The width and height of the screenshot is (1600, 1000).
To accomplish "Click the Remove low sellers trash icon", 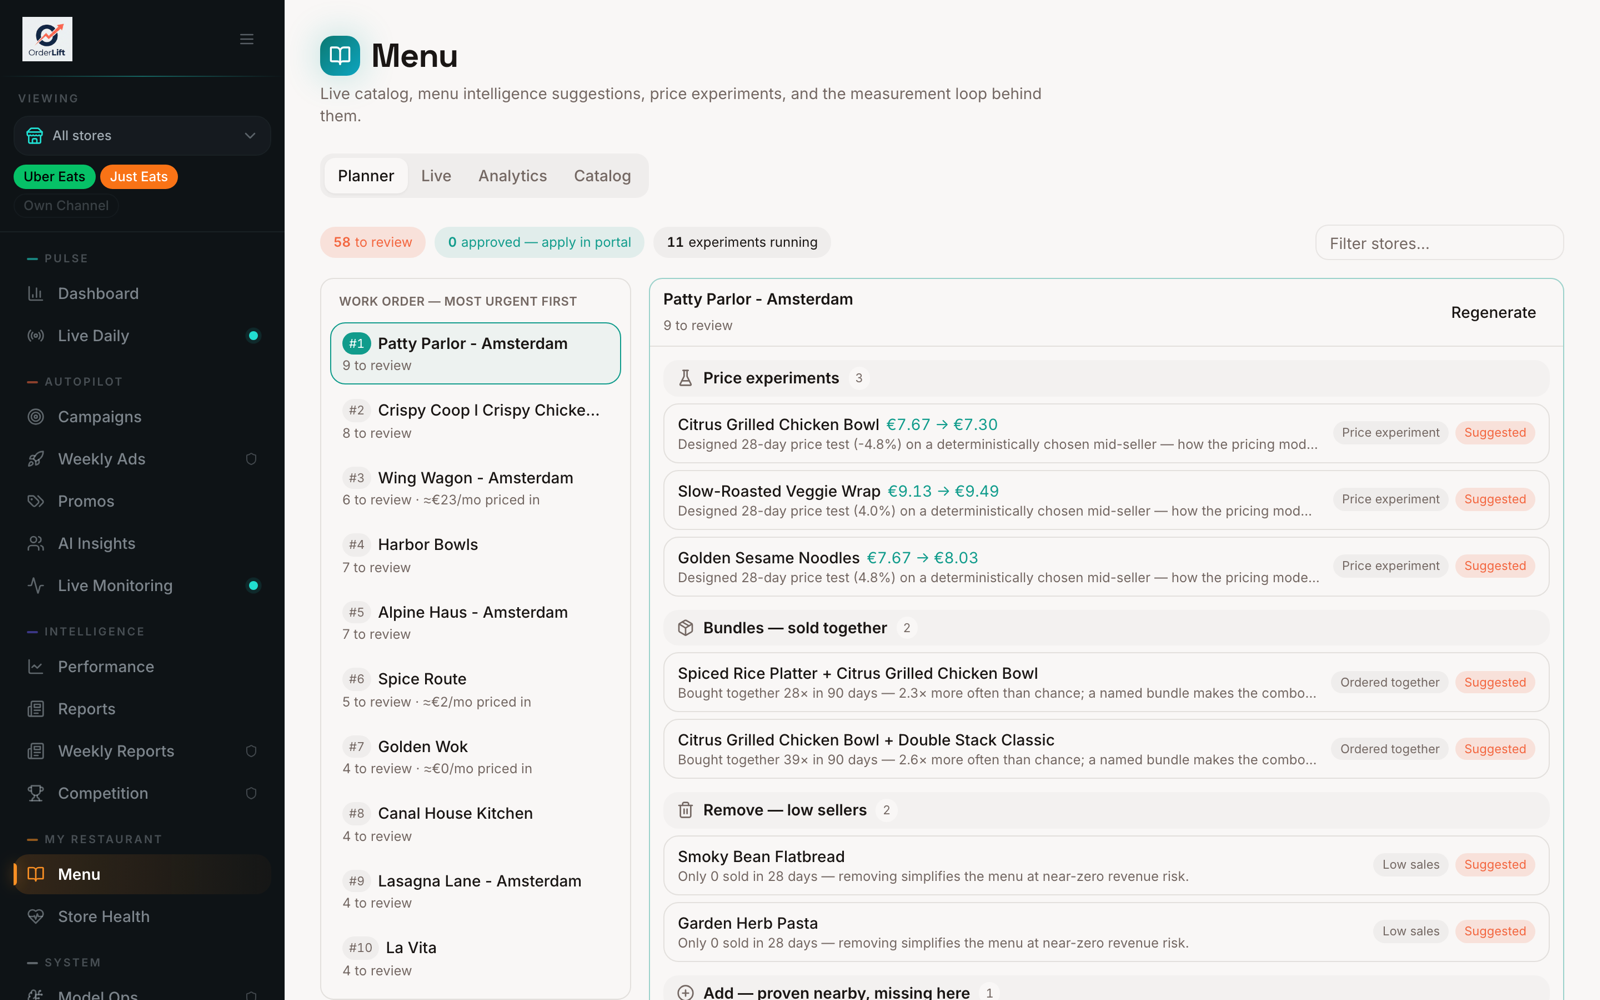I will point(685,810).
